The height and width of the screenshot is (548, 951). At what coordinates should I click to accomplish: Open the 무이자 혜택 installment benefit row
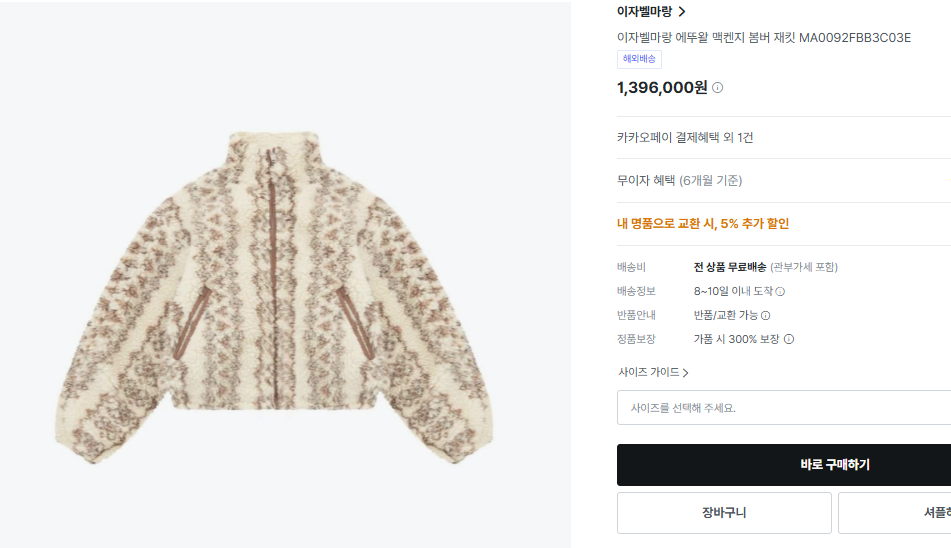[x=680, y=180]
